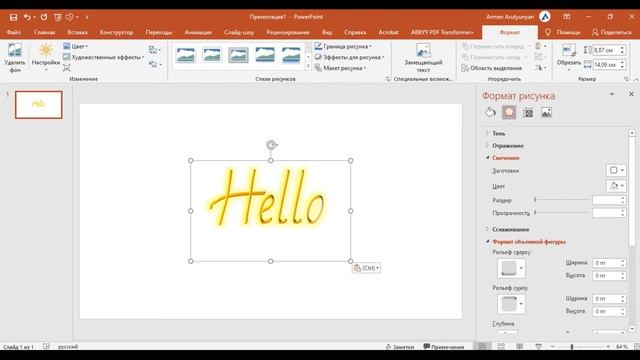Open Effects pentagon tab in format pane
The height and width of the screenshot is (360, 640).
coord(509,112)
